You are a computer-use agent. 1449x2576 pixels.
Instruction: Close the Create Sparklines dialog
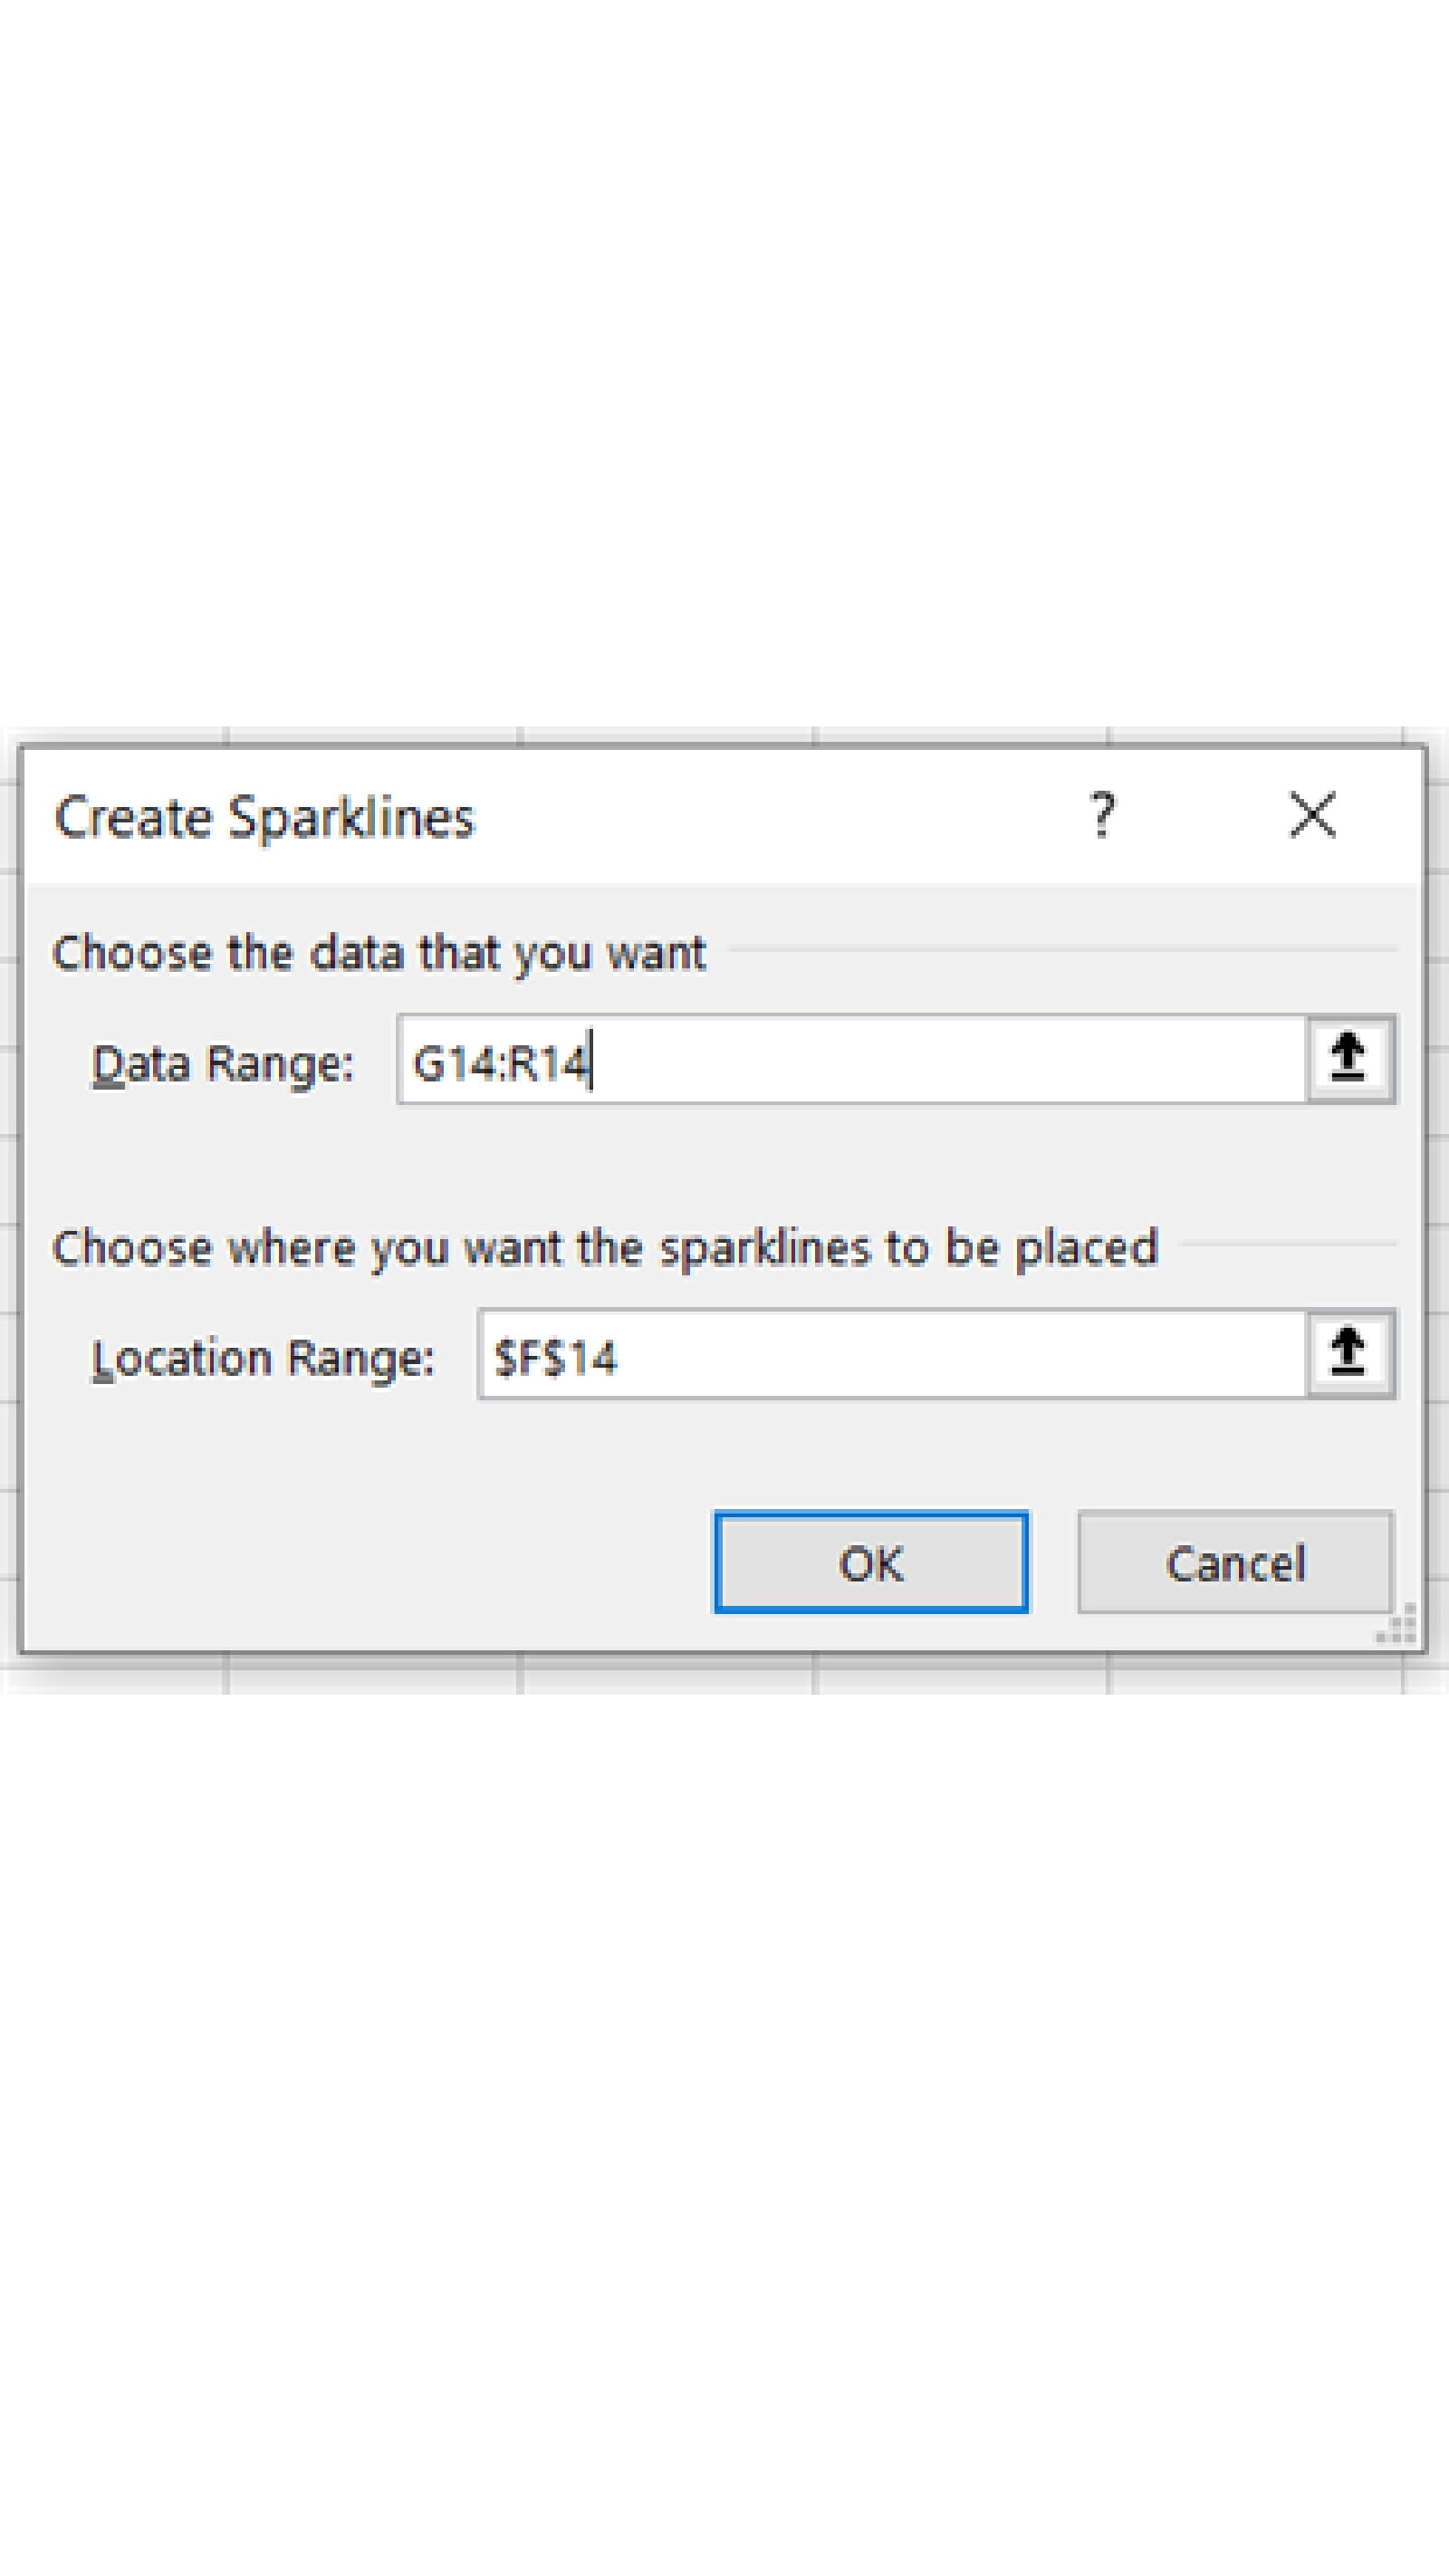coord(1311,816)
